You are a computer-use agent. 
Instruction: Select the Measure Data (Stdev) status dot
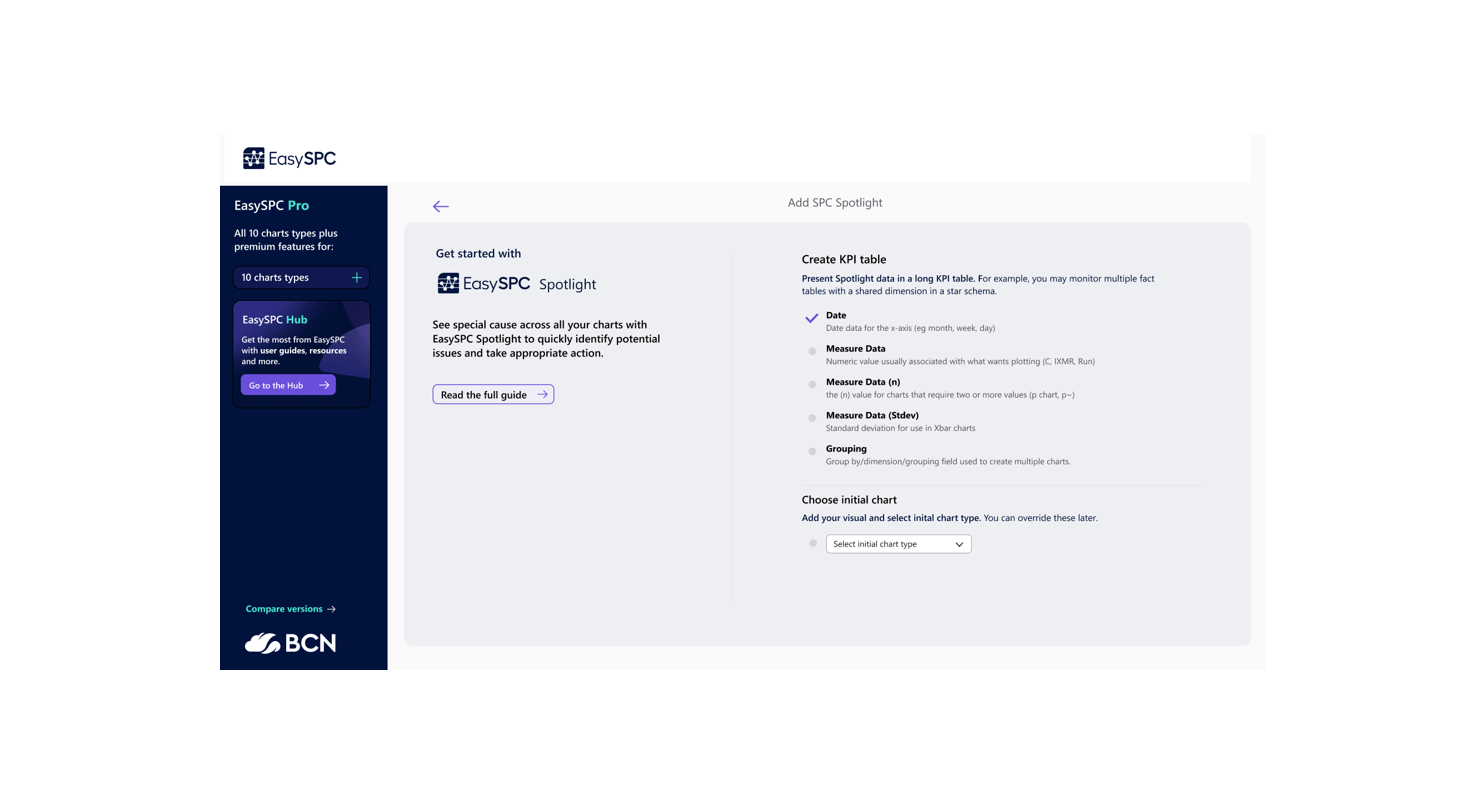812,418
